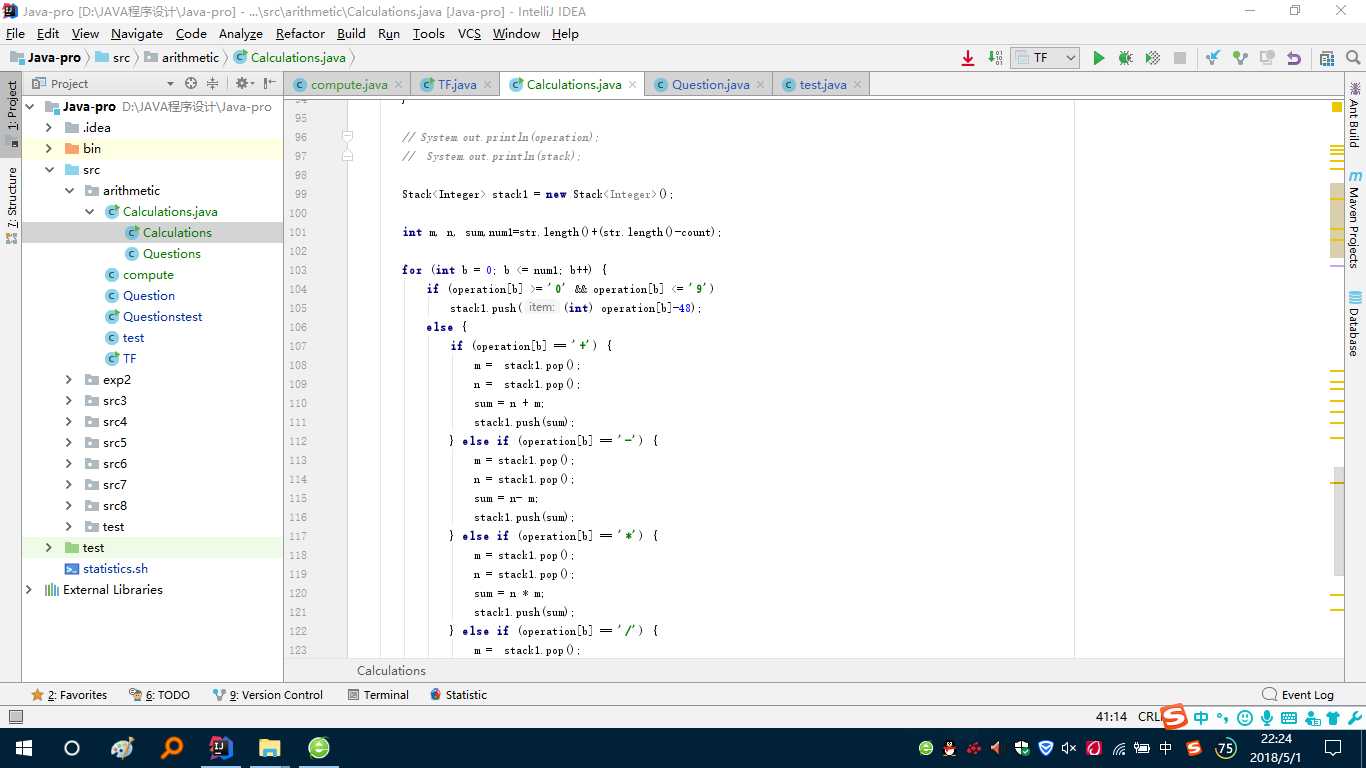The width and height of the screenshot is (1366, 768).
Task: Run the TF configuration with the green play icon
Action: (1098, 58)
